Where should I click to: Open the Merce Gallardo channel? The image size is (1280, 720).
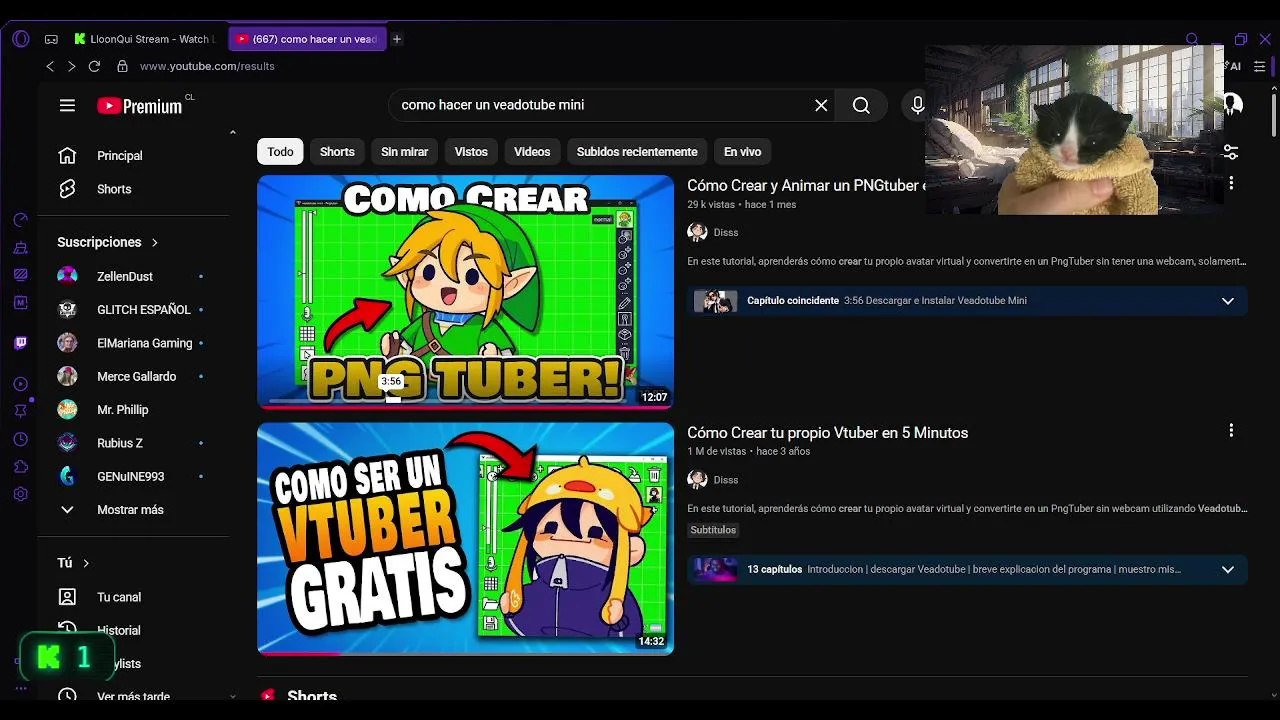(x=134, y=376)
